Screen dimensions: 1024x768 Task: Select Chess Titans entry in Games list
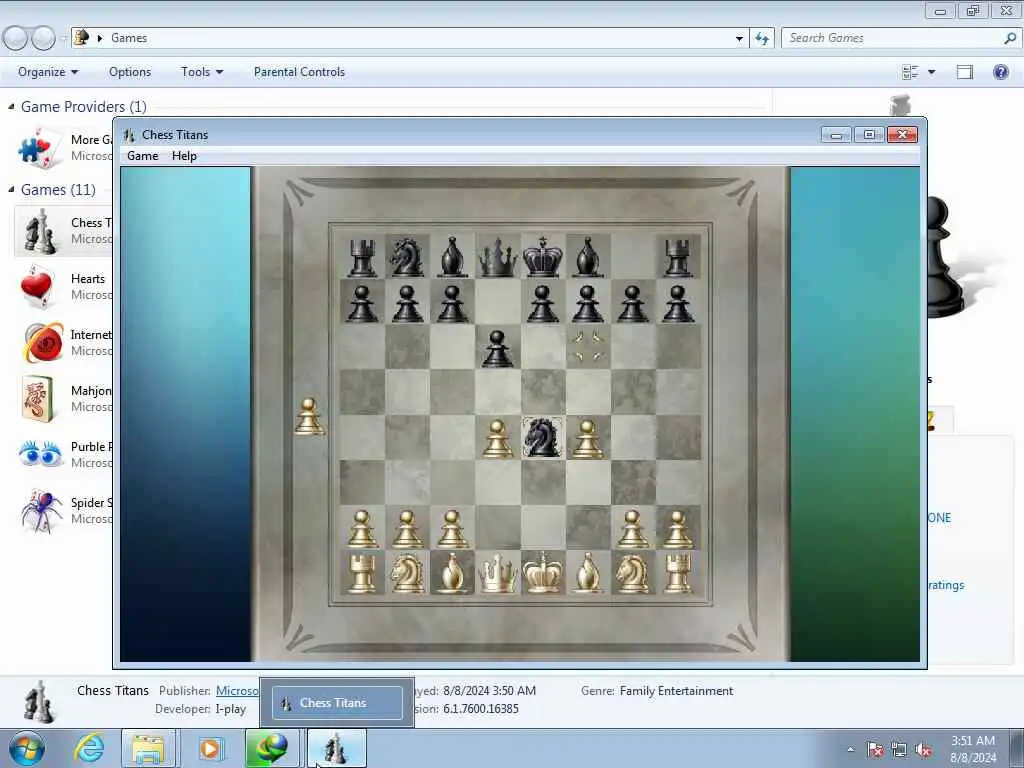tap(64, 231)
